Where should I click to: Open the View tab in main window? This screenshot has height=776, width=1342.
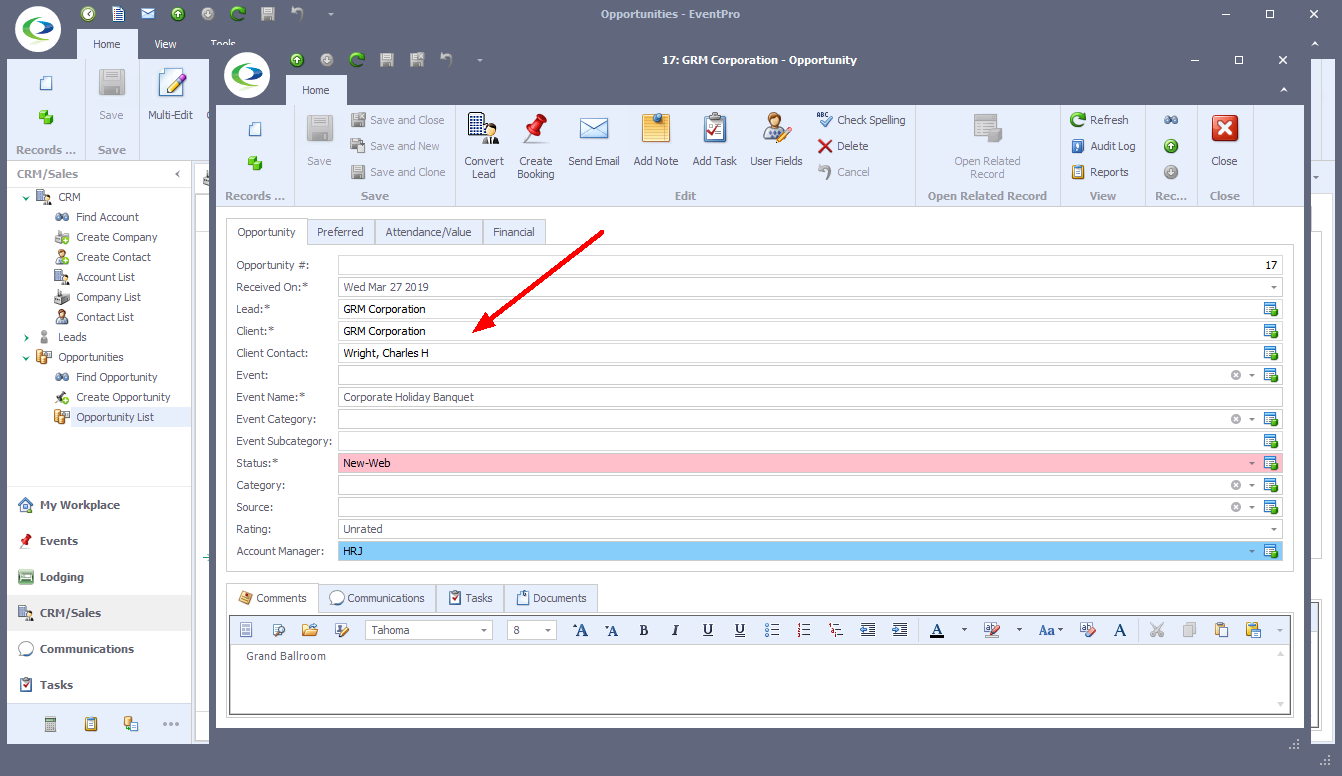[165, 44]
